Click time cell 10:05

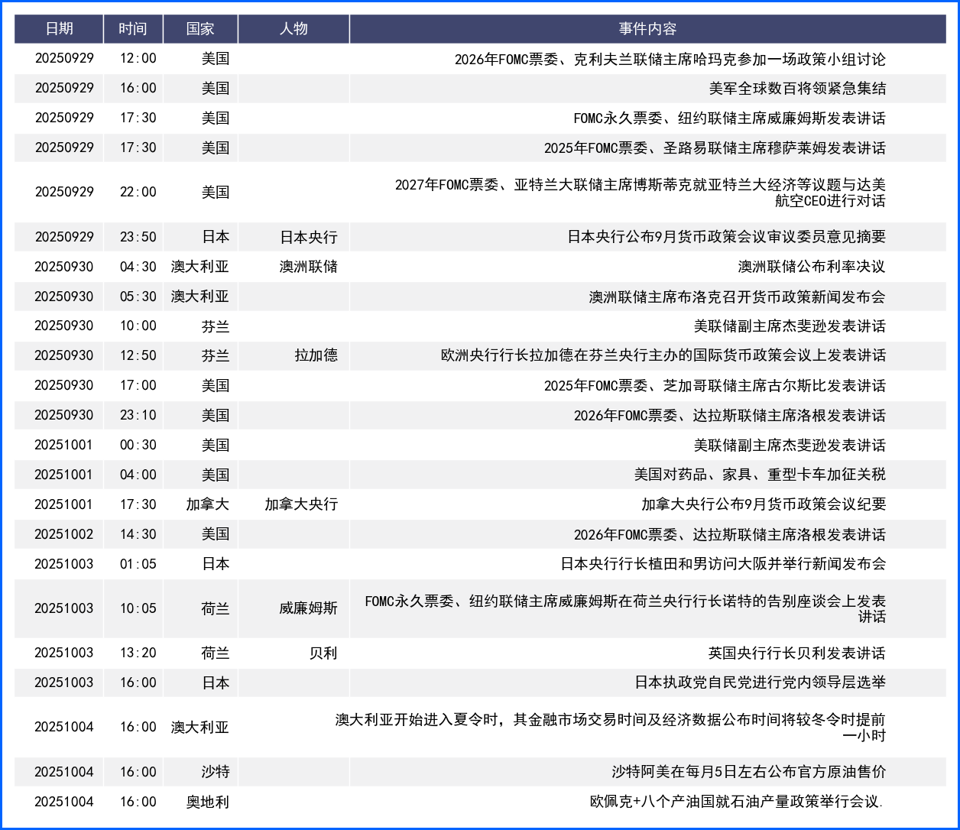(138, 608)
